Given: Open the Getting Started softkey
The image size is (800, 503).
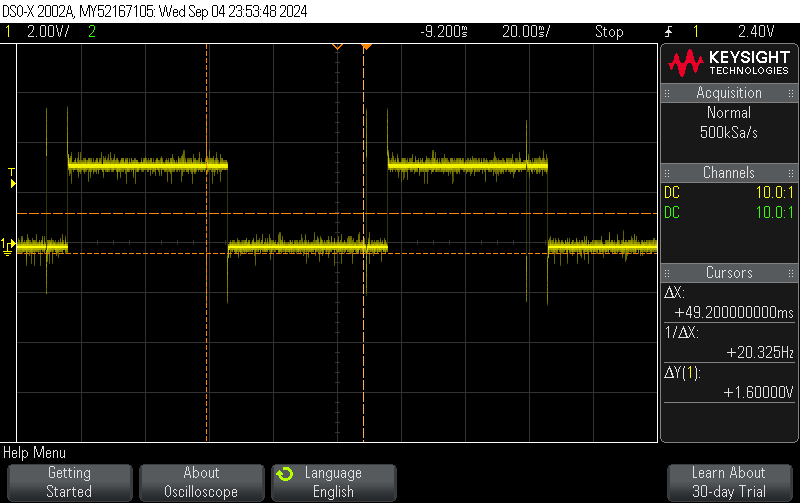Looking at the screenshot, I should [x=69, y=482].
